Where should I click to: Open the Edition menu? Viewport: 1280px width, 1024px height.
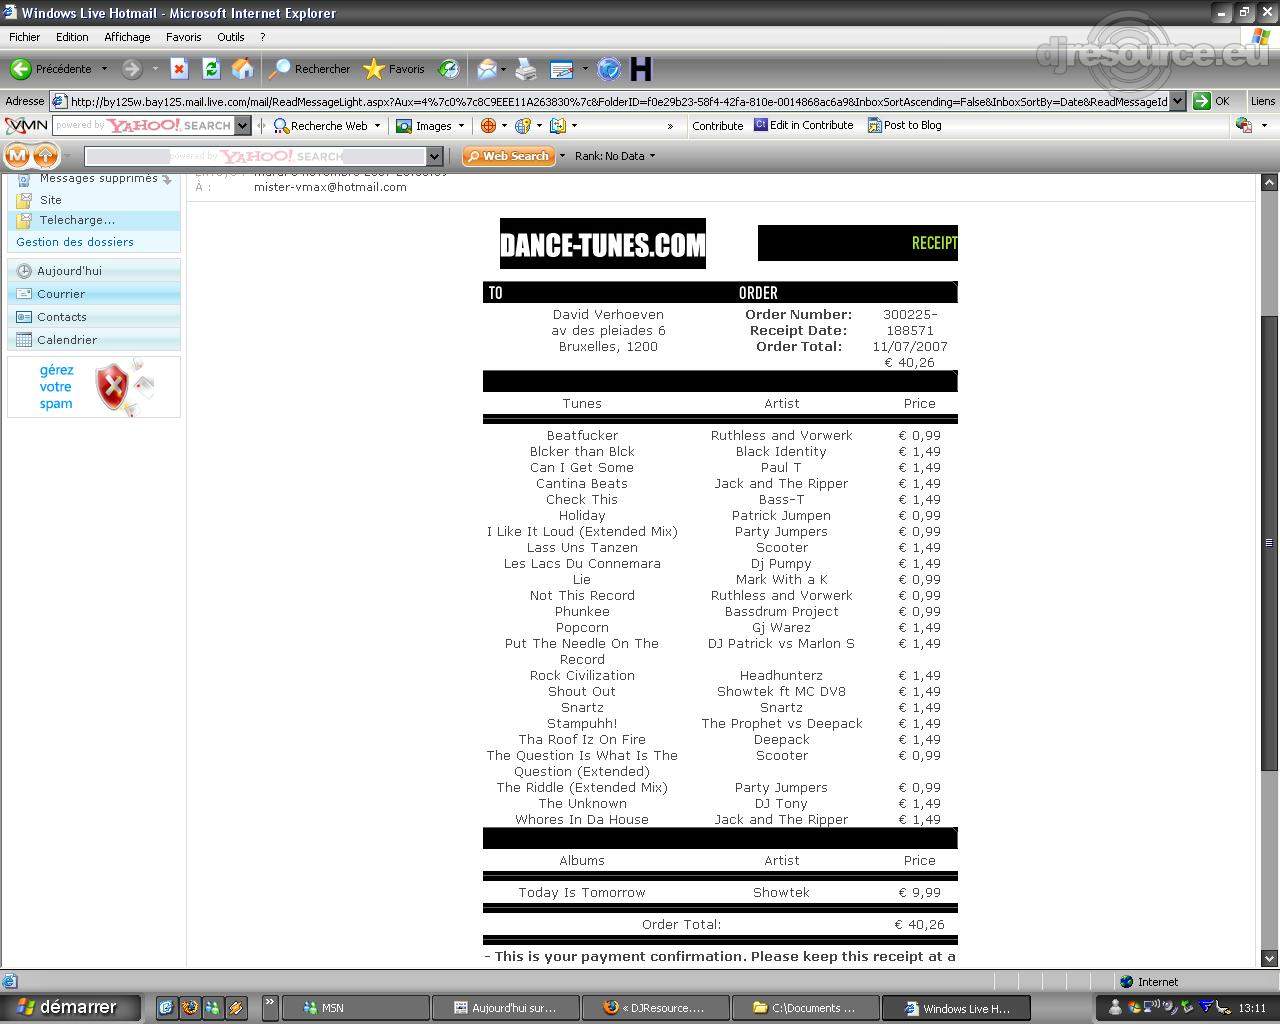pyautogui.click(x=72, y=37)
